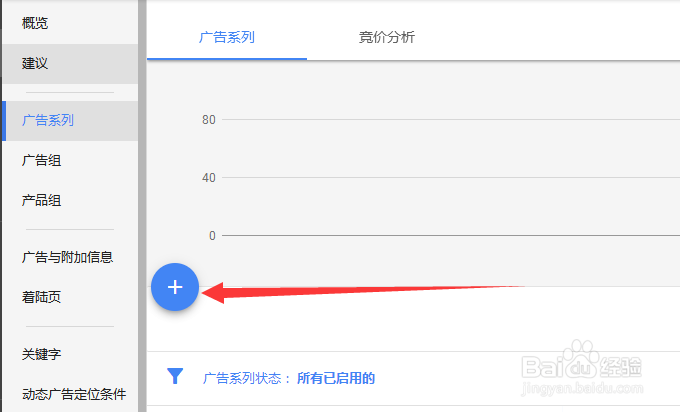The image size is (680, 412).
Task: Click the 所有已启用的 filter value
Action: pyautogui.click(x=336, y=378)
